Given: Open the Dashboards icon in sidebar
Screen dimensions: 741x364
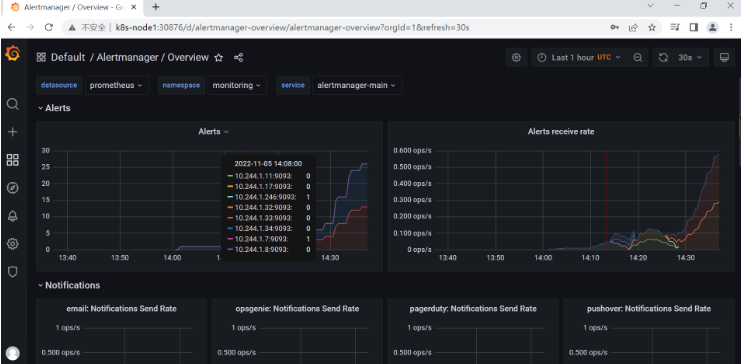Looking at the screenshot, I should (13, 160).
